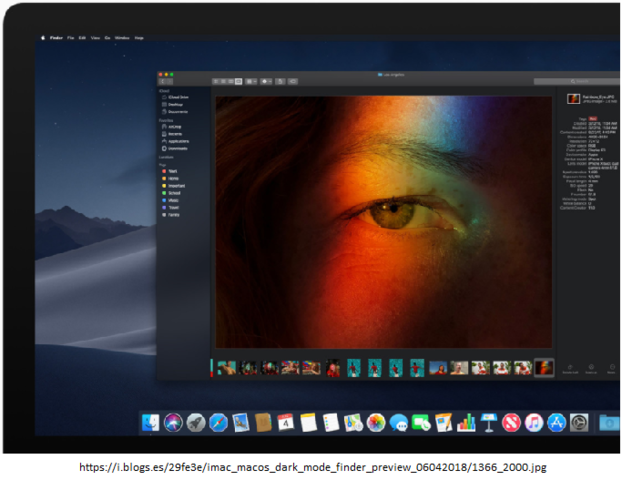Image resolution: width=622 pixels, height=480 pixels.
Task: Open Recents in the sidebar
Action: pos(172,134)
